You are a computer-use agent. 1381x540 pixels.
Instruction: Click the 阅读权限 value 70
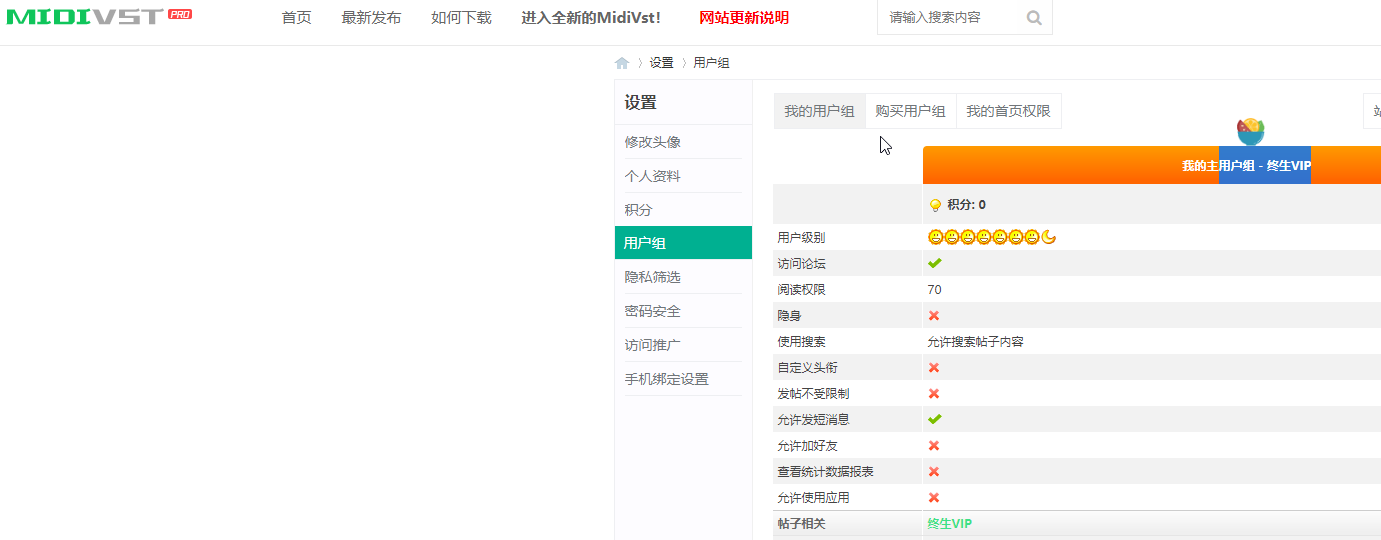934,289
